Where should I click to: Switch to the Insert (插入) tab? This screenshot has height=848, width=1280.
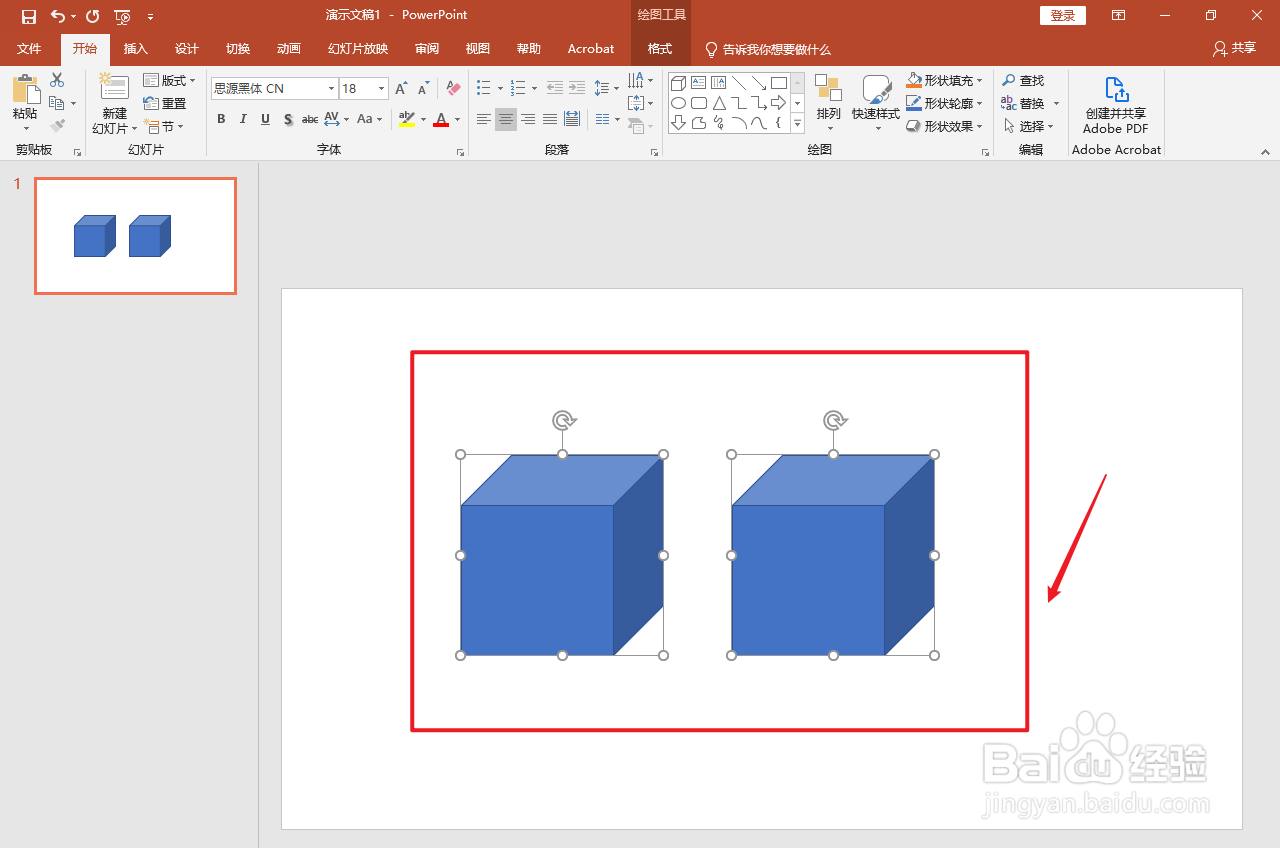[136, 49]
